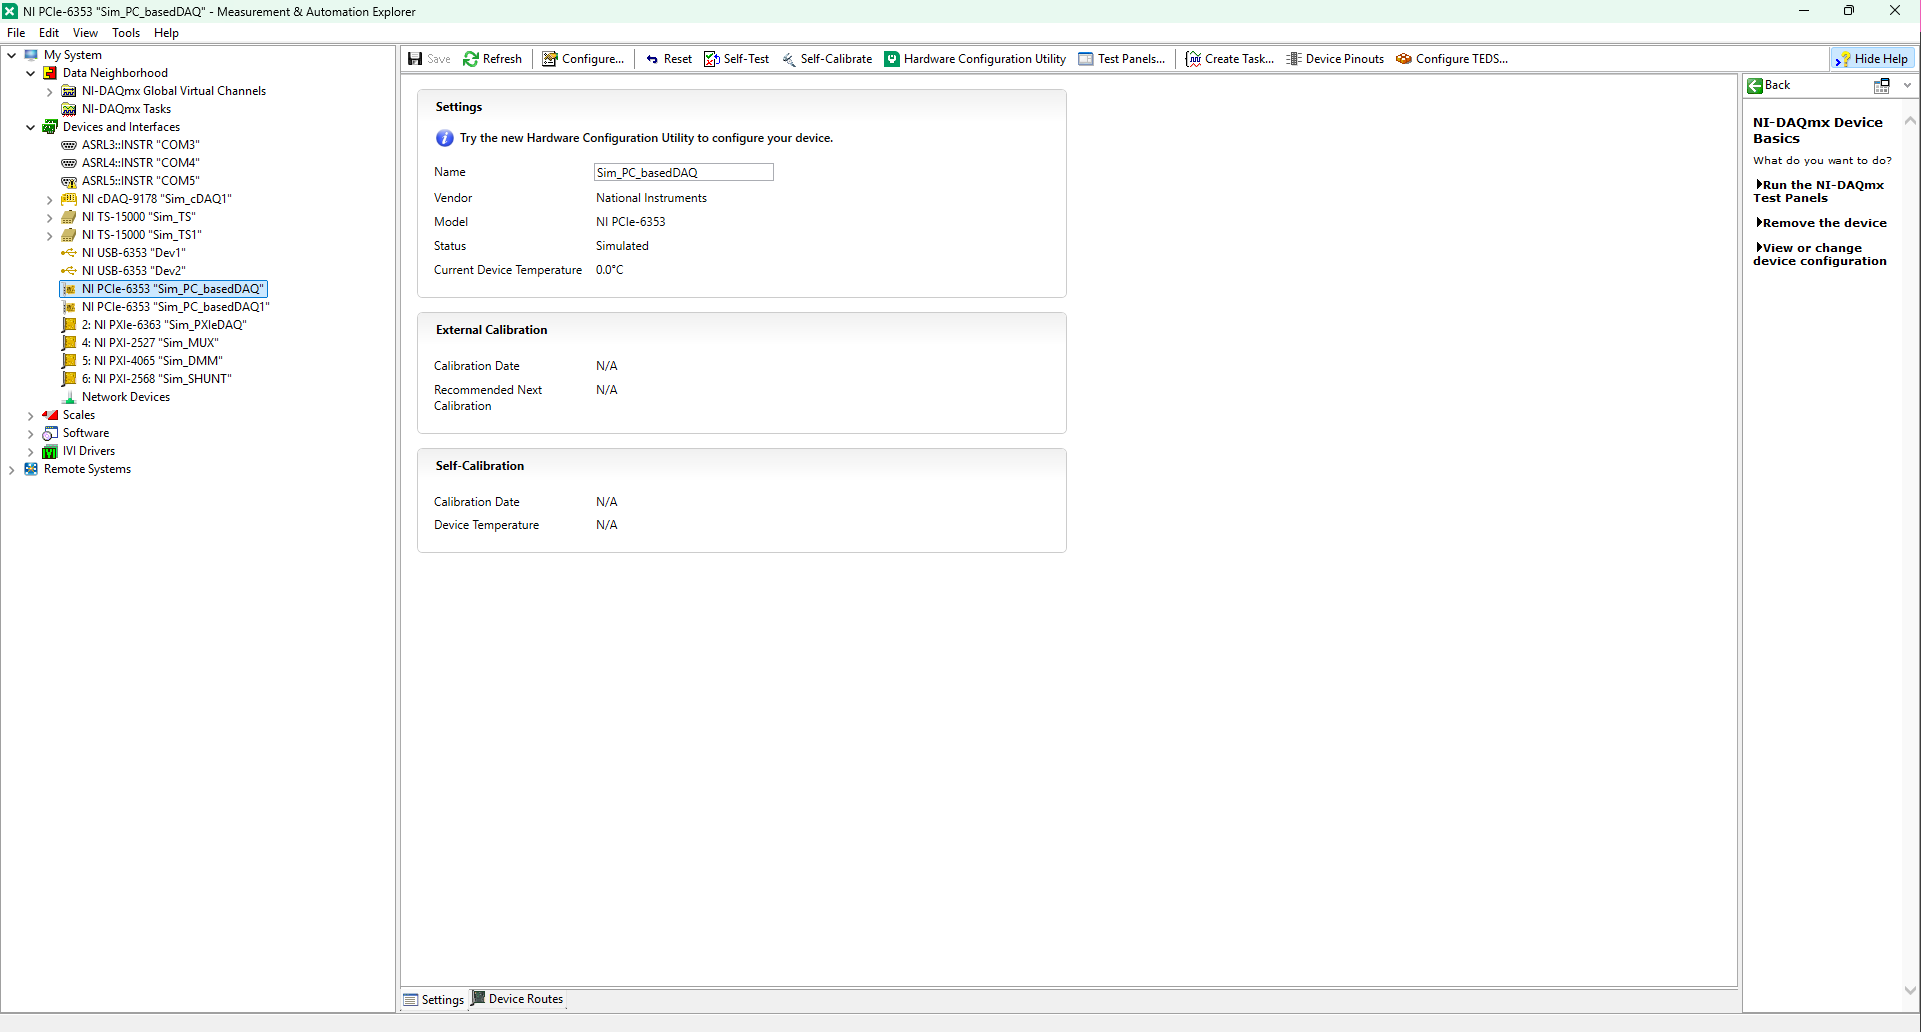1921x1032 pixels.
Task: Open the View menu
Action: point(86,33)
